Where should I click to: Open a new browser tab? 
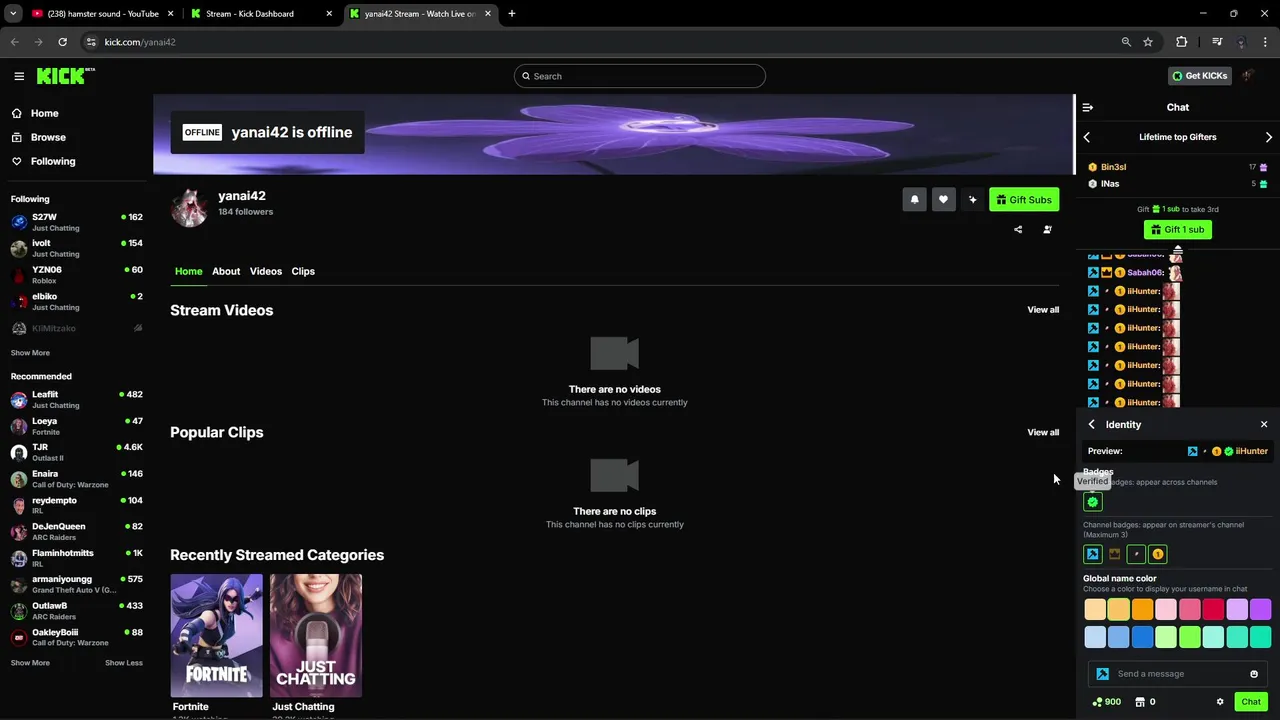pos(512,14)
